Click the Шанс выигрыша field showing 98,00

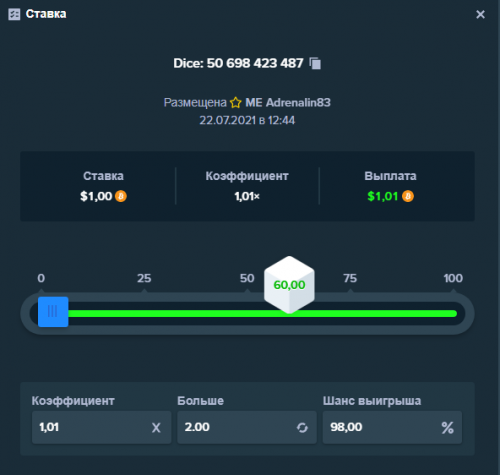(x=392, y=427)
